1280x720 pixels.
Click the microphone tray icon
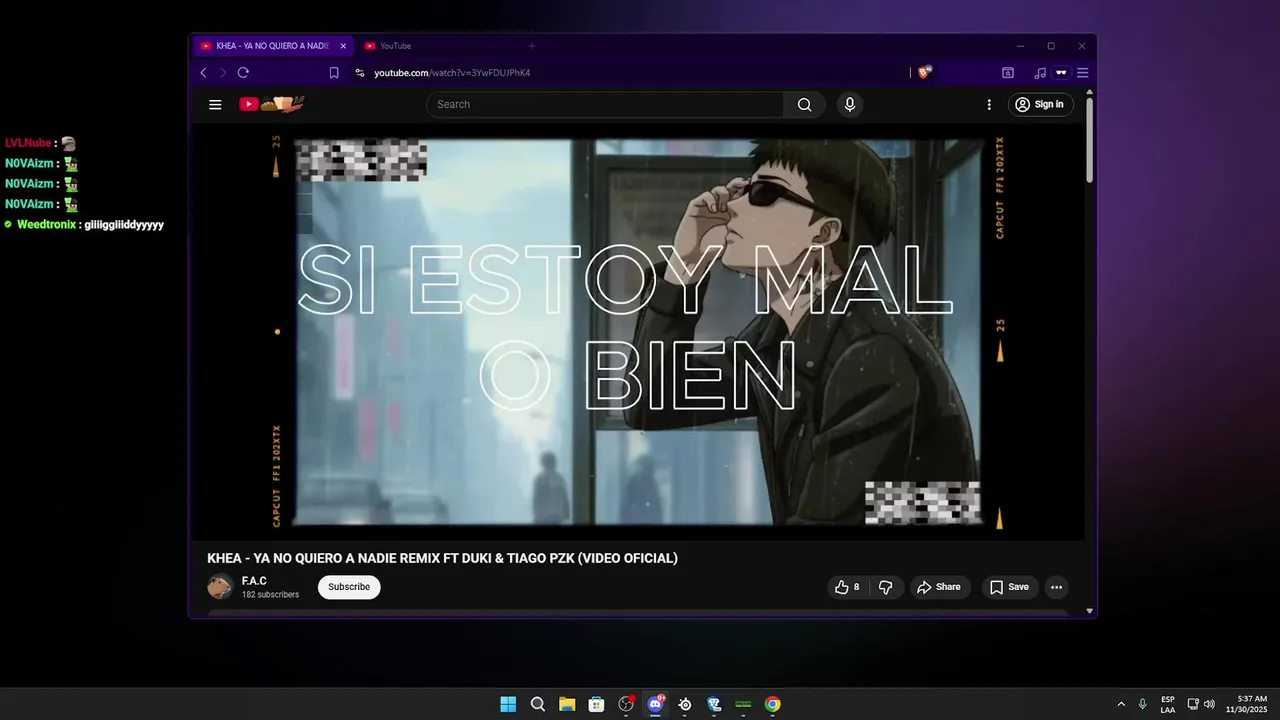click(1143, 704)
